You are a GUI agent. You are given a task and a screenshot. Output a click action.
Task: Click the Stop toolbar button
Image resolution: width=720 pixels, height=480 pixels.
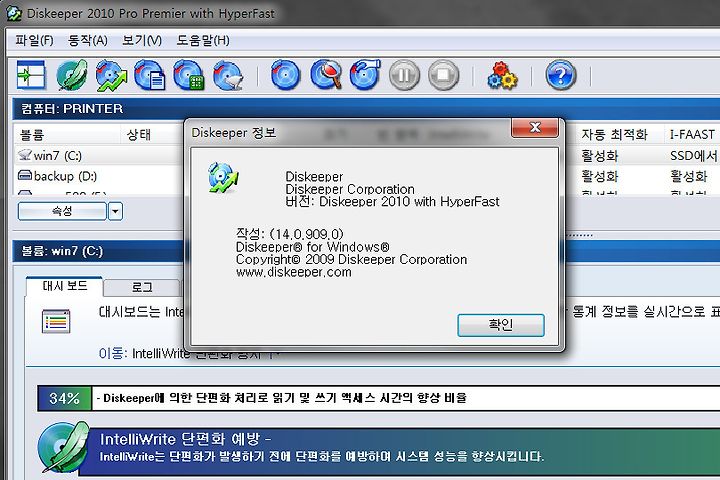[x=443, y=75]
